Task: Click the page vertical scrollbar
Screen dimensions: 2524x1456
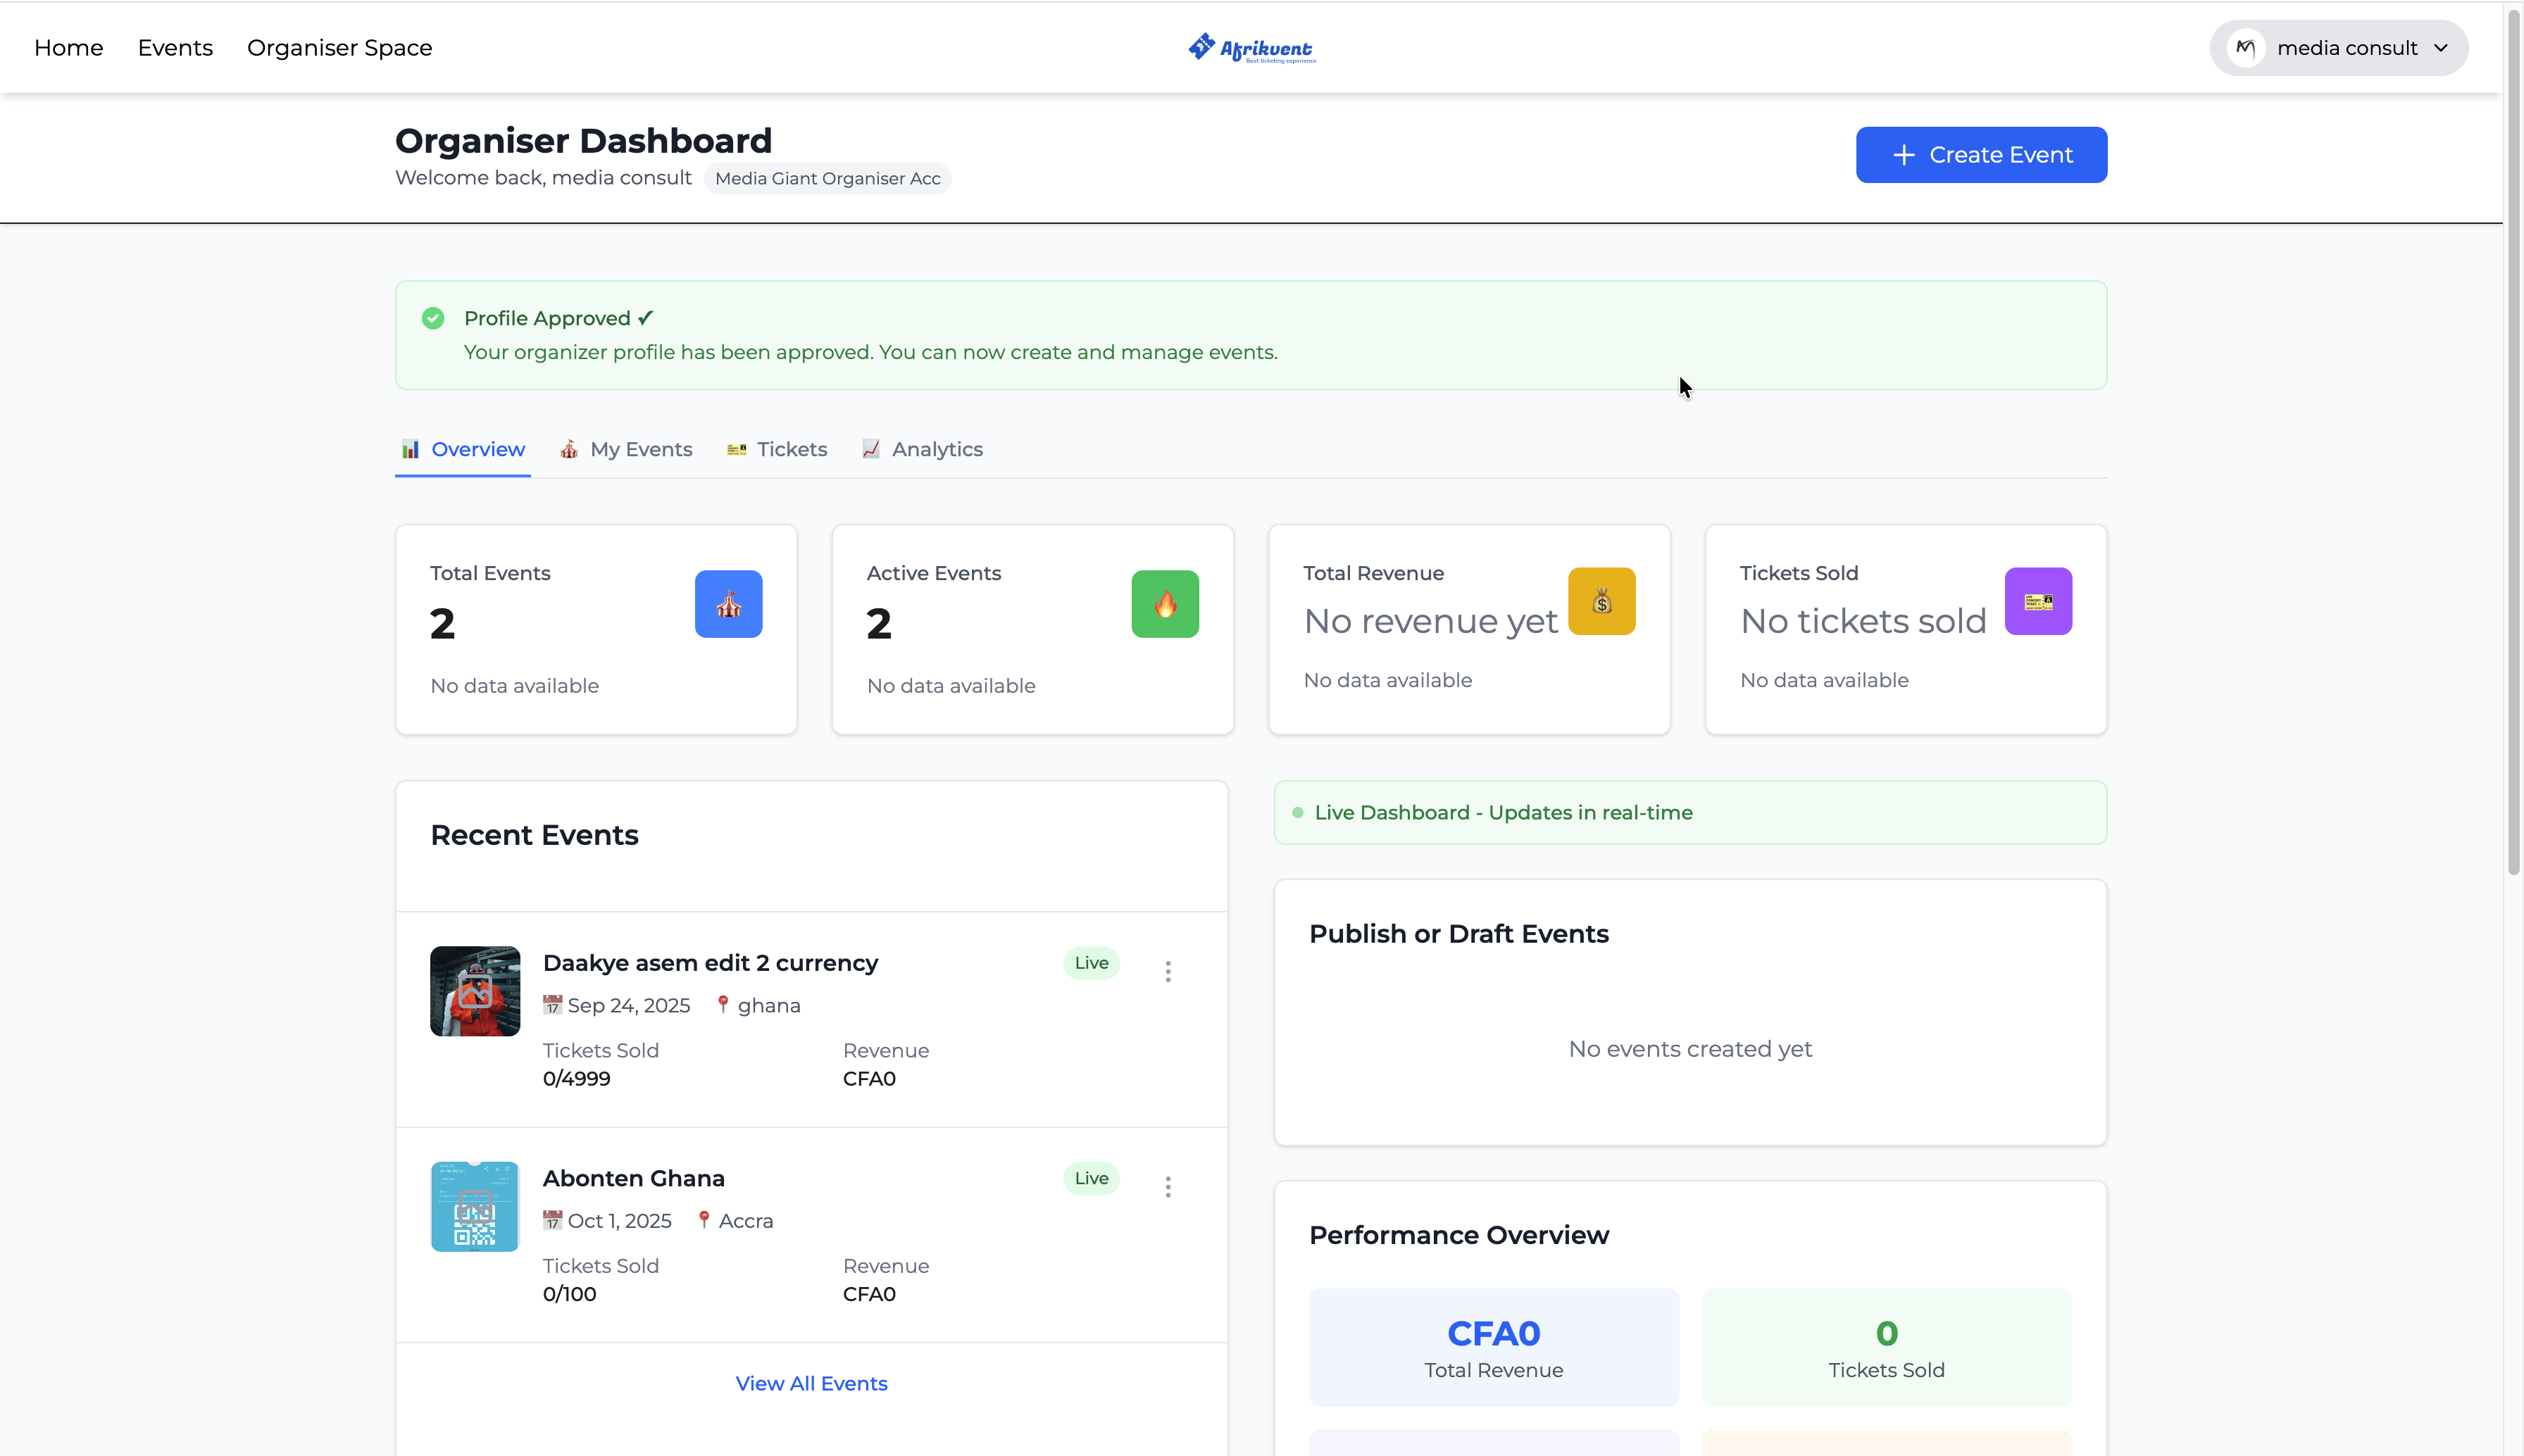Action: (x=2513, y=440)
